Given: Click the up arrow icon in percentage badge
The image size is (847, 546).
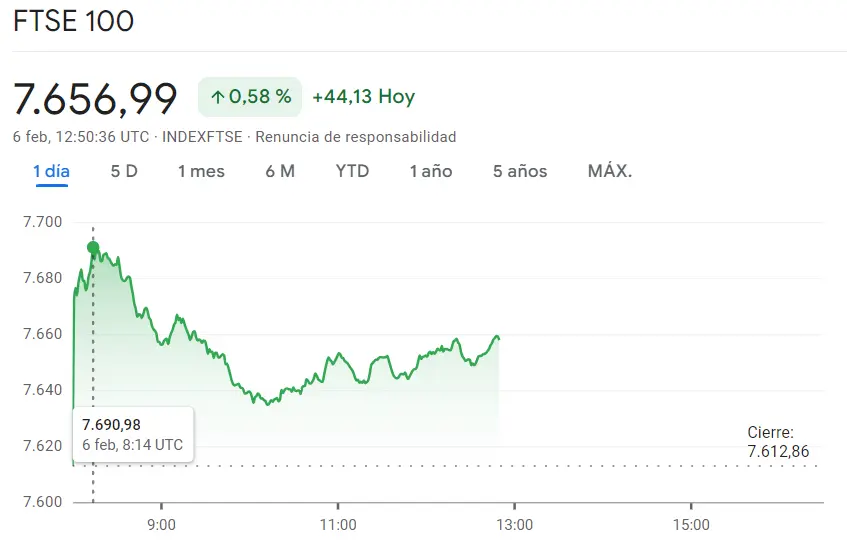Looking at the screenshot, I should (x=217, y=97).
